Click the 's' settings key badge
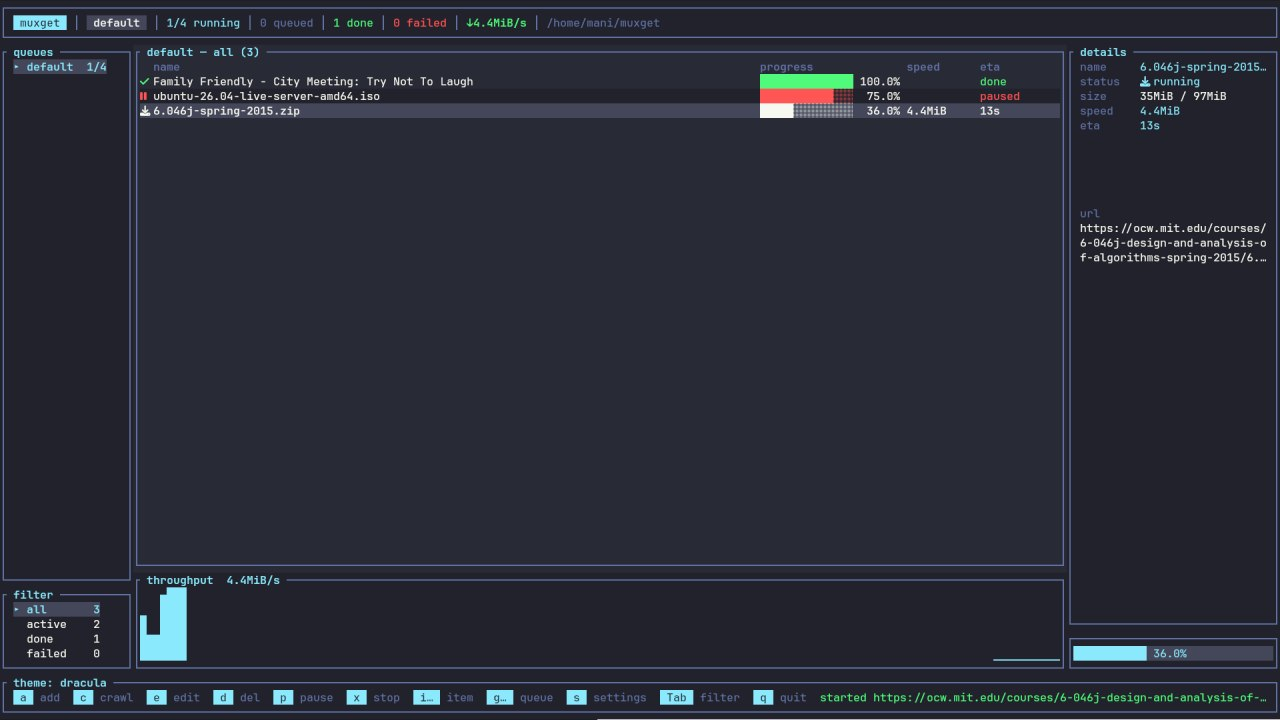Viewport: 1280px width, 720px height. (576, 698)
